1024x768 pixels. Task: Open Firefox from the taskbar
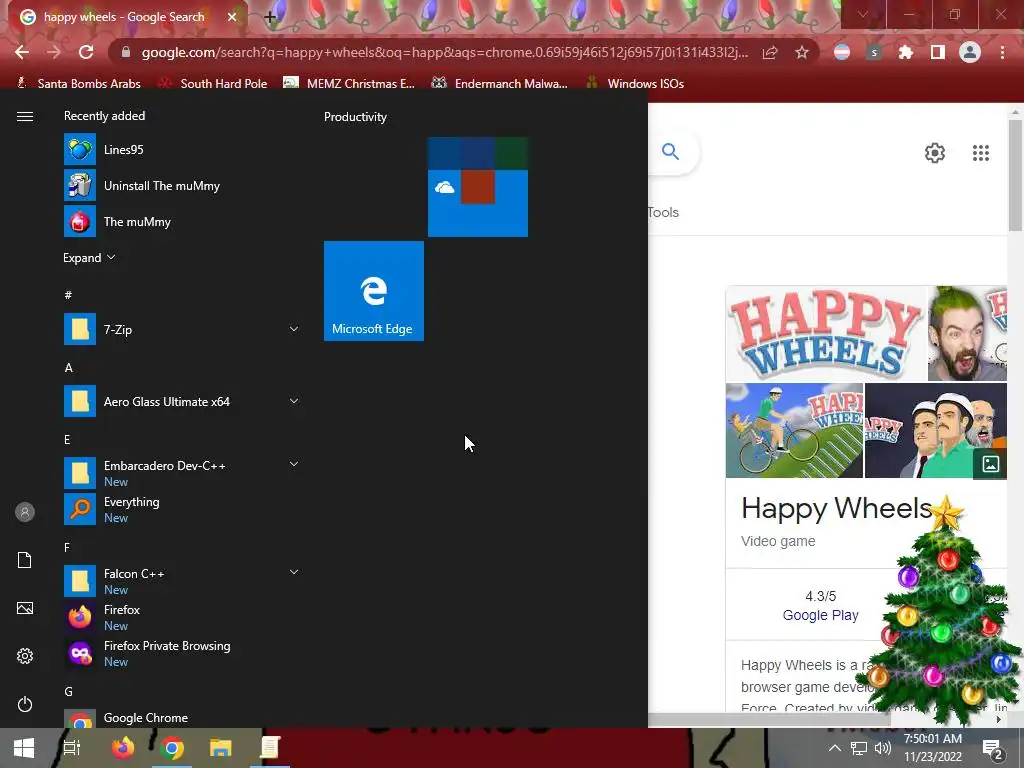click(x=122, y=748)
